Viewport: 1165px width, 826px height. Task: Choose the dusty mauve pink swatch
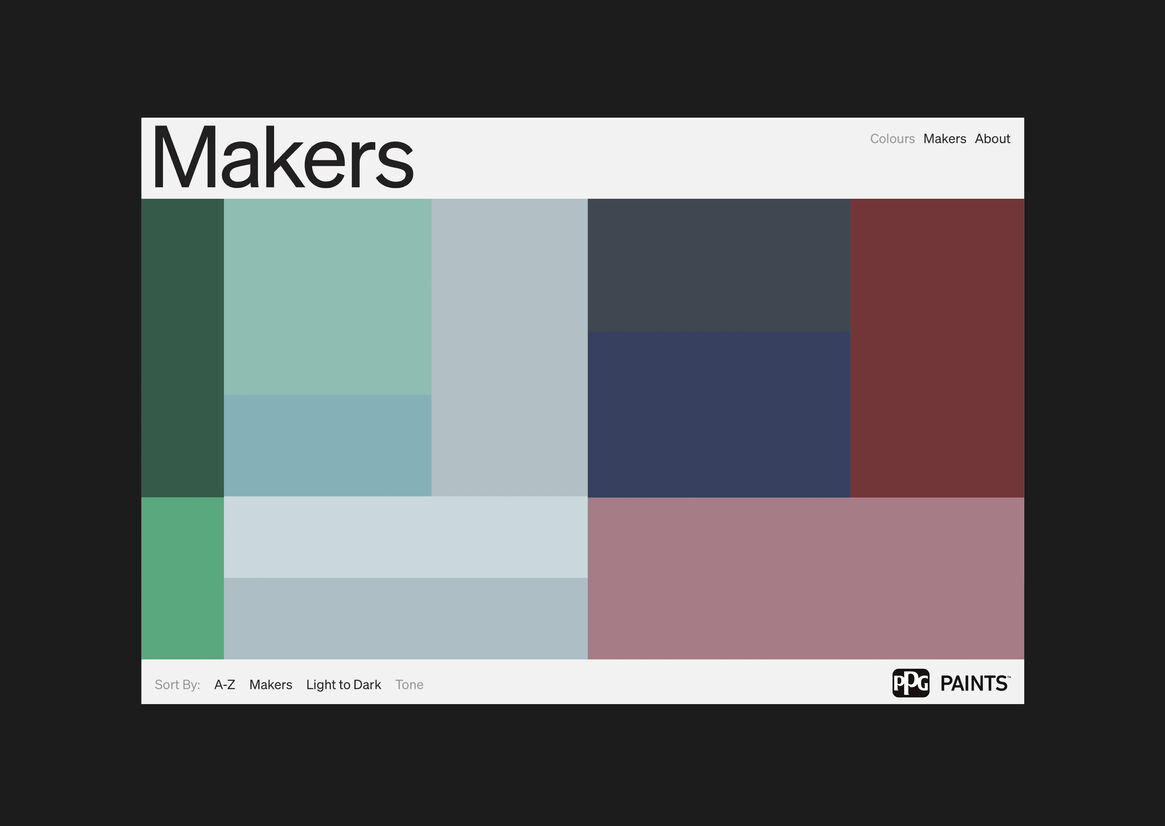(x=805, y=578)
